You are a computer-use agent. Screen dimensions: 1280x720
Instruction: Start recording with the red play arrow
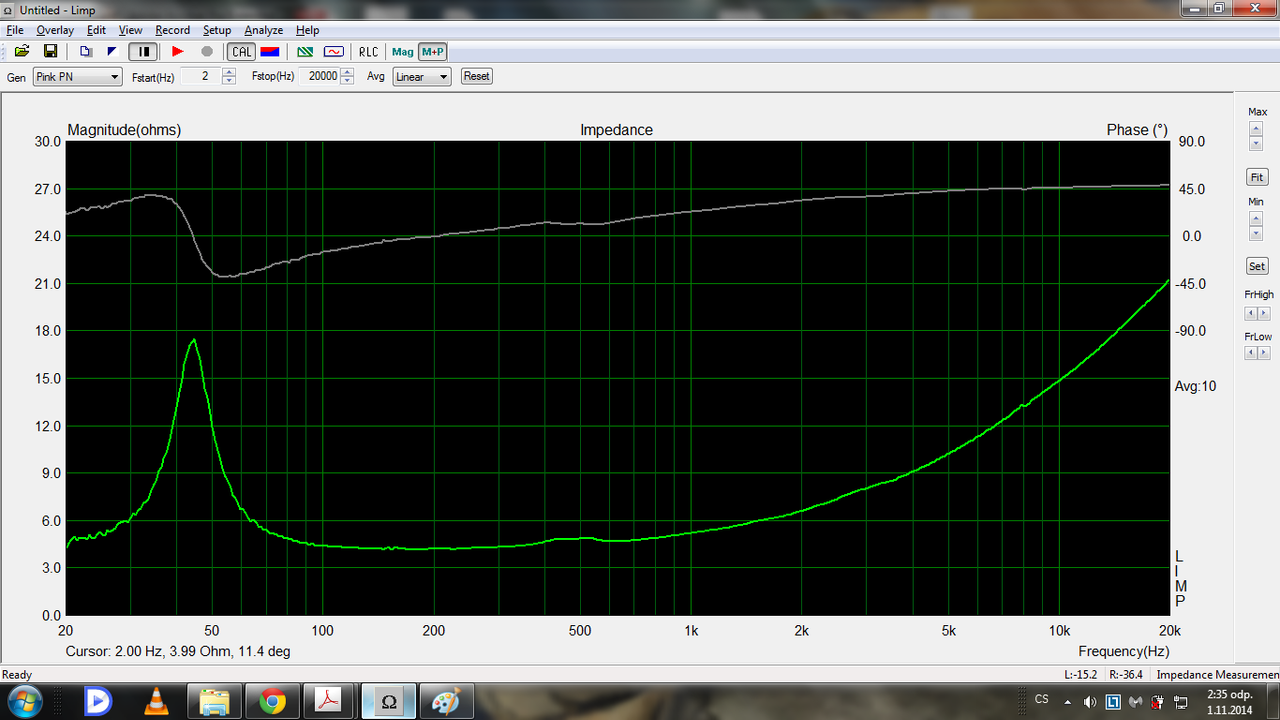coord(178,51)
